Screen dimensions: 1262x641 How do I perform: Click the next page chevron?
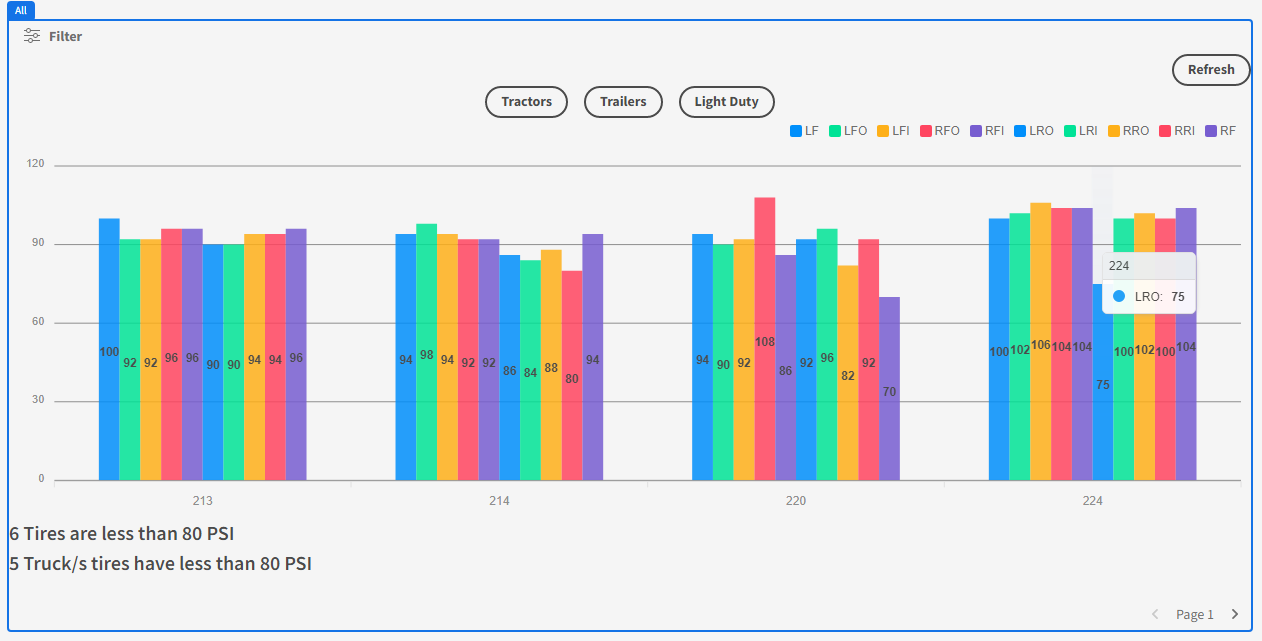click(x=1234, y=613)
